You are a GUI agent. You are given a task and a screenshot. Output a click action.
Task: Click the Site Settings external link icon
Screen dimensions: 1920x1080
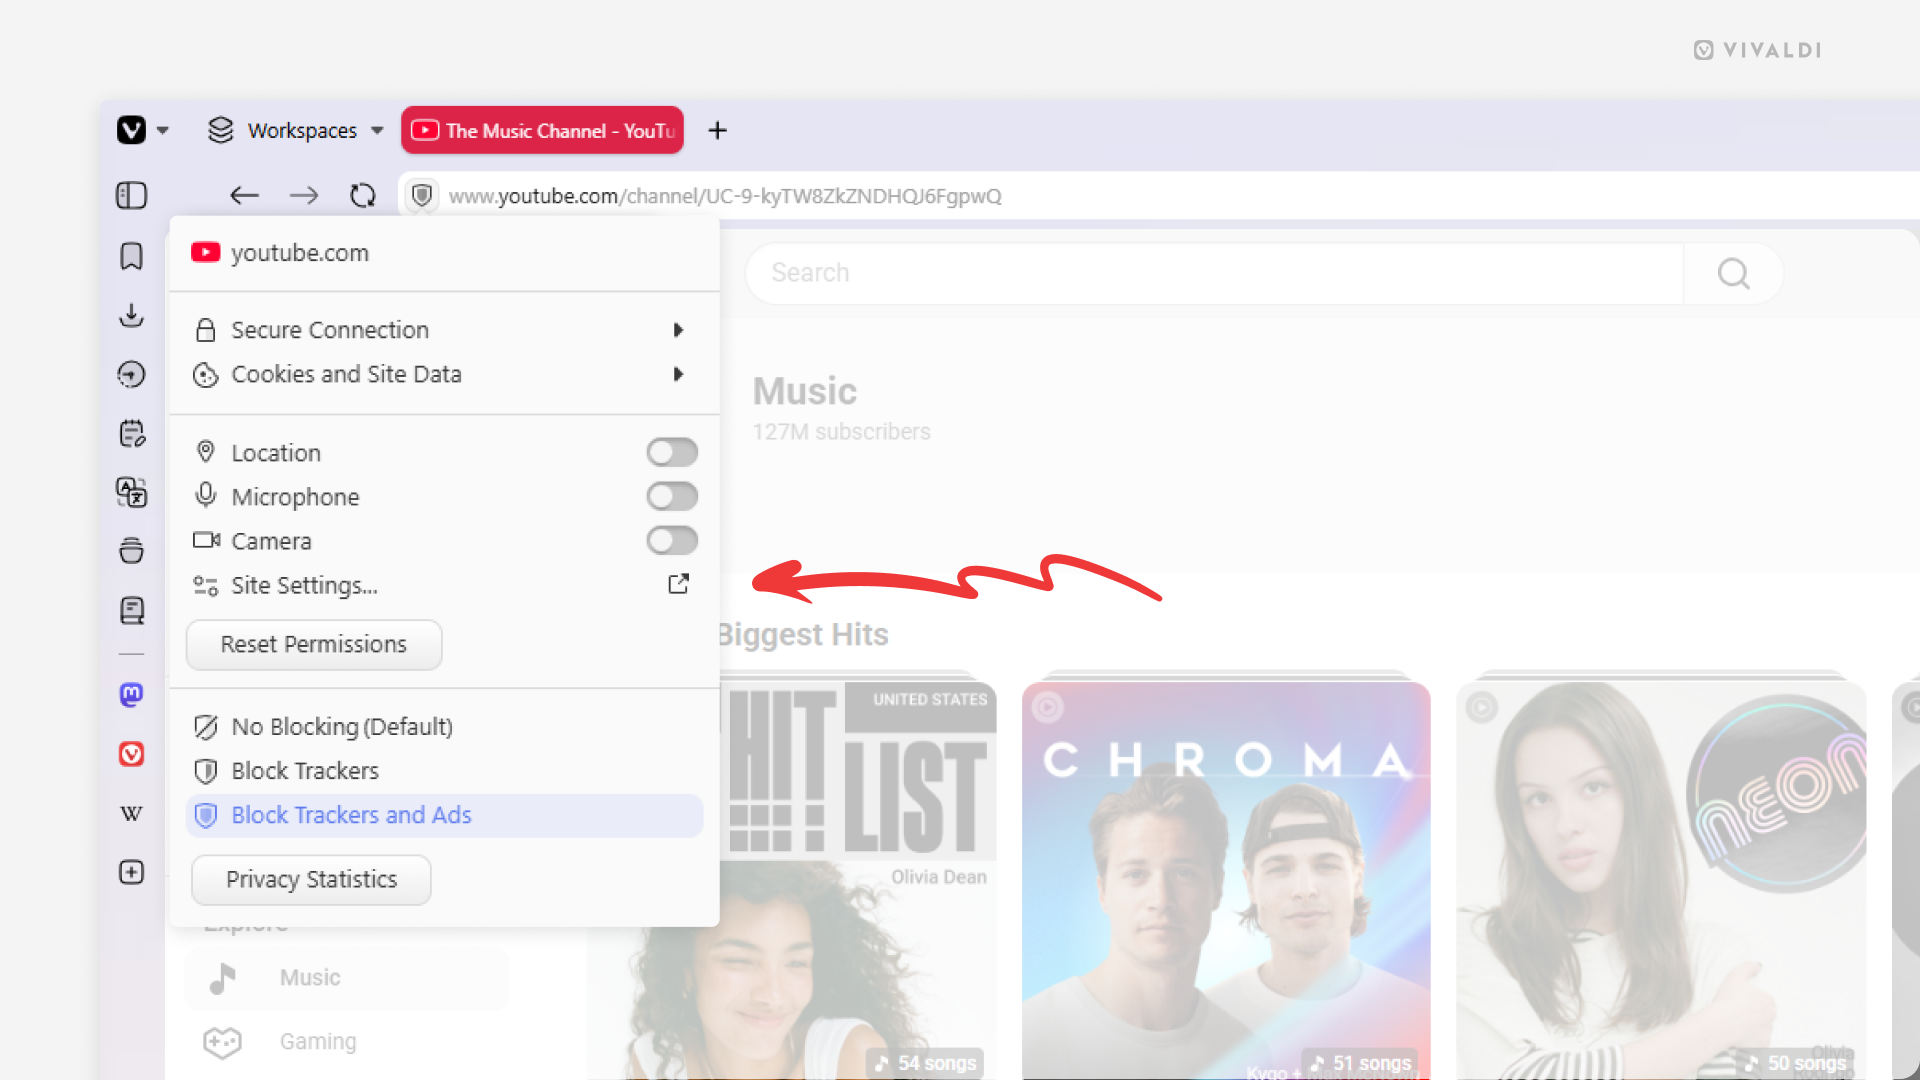tap(678, 584)
